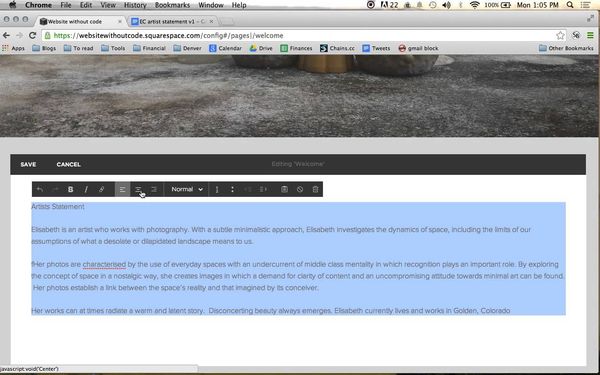Open the Apple menu
The height and width of the screenshot is (375, 600).
tap(13, 5)
